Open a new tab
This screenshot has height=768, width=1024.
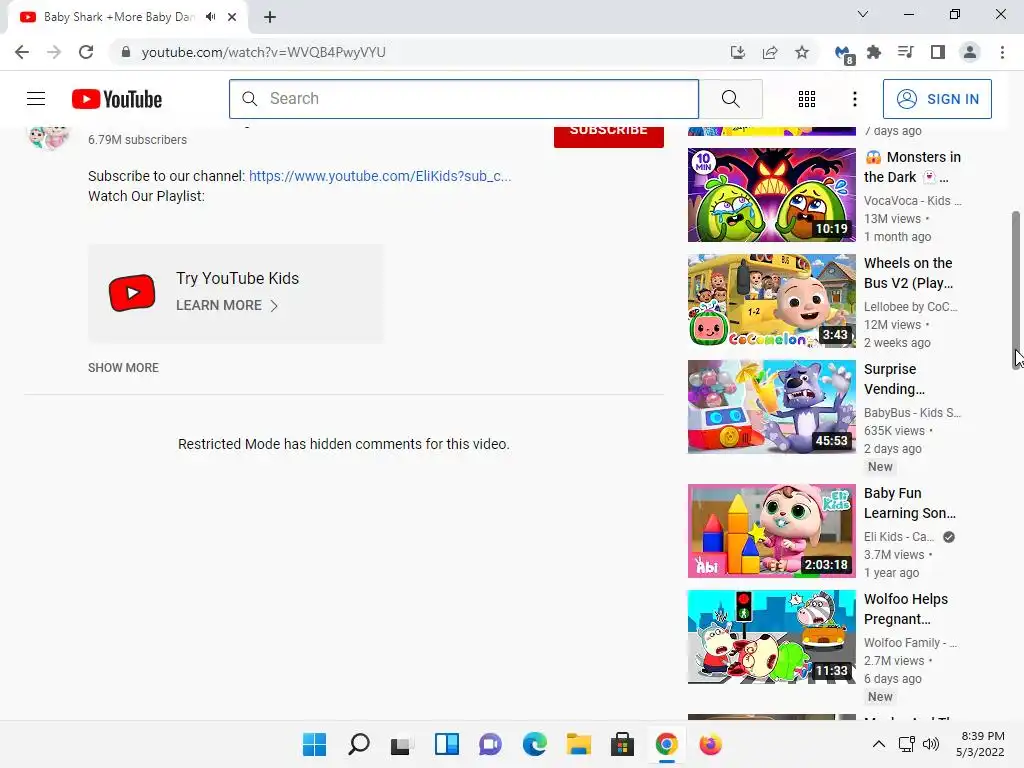click(270, 17)
